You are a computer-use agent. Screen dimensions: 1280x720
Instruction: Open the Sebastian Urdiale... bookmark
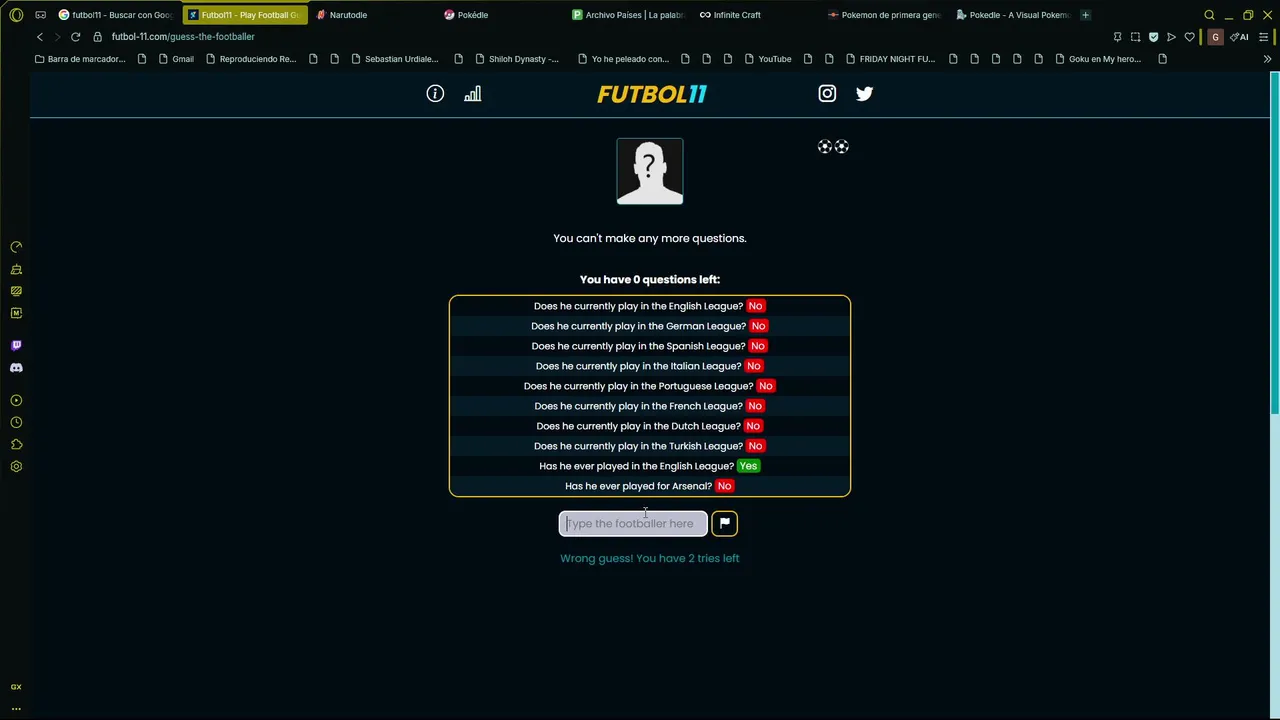[393, 59]
